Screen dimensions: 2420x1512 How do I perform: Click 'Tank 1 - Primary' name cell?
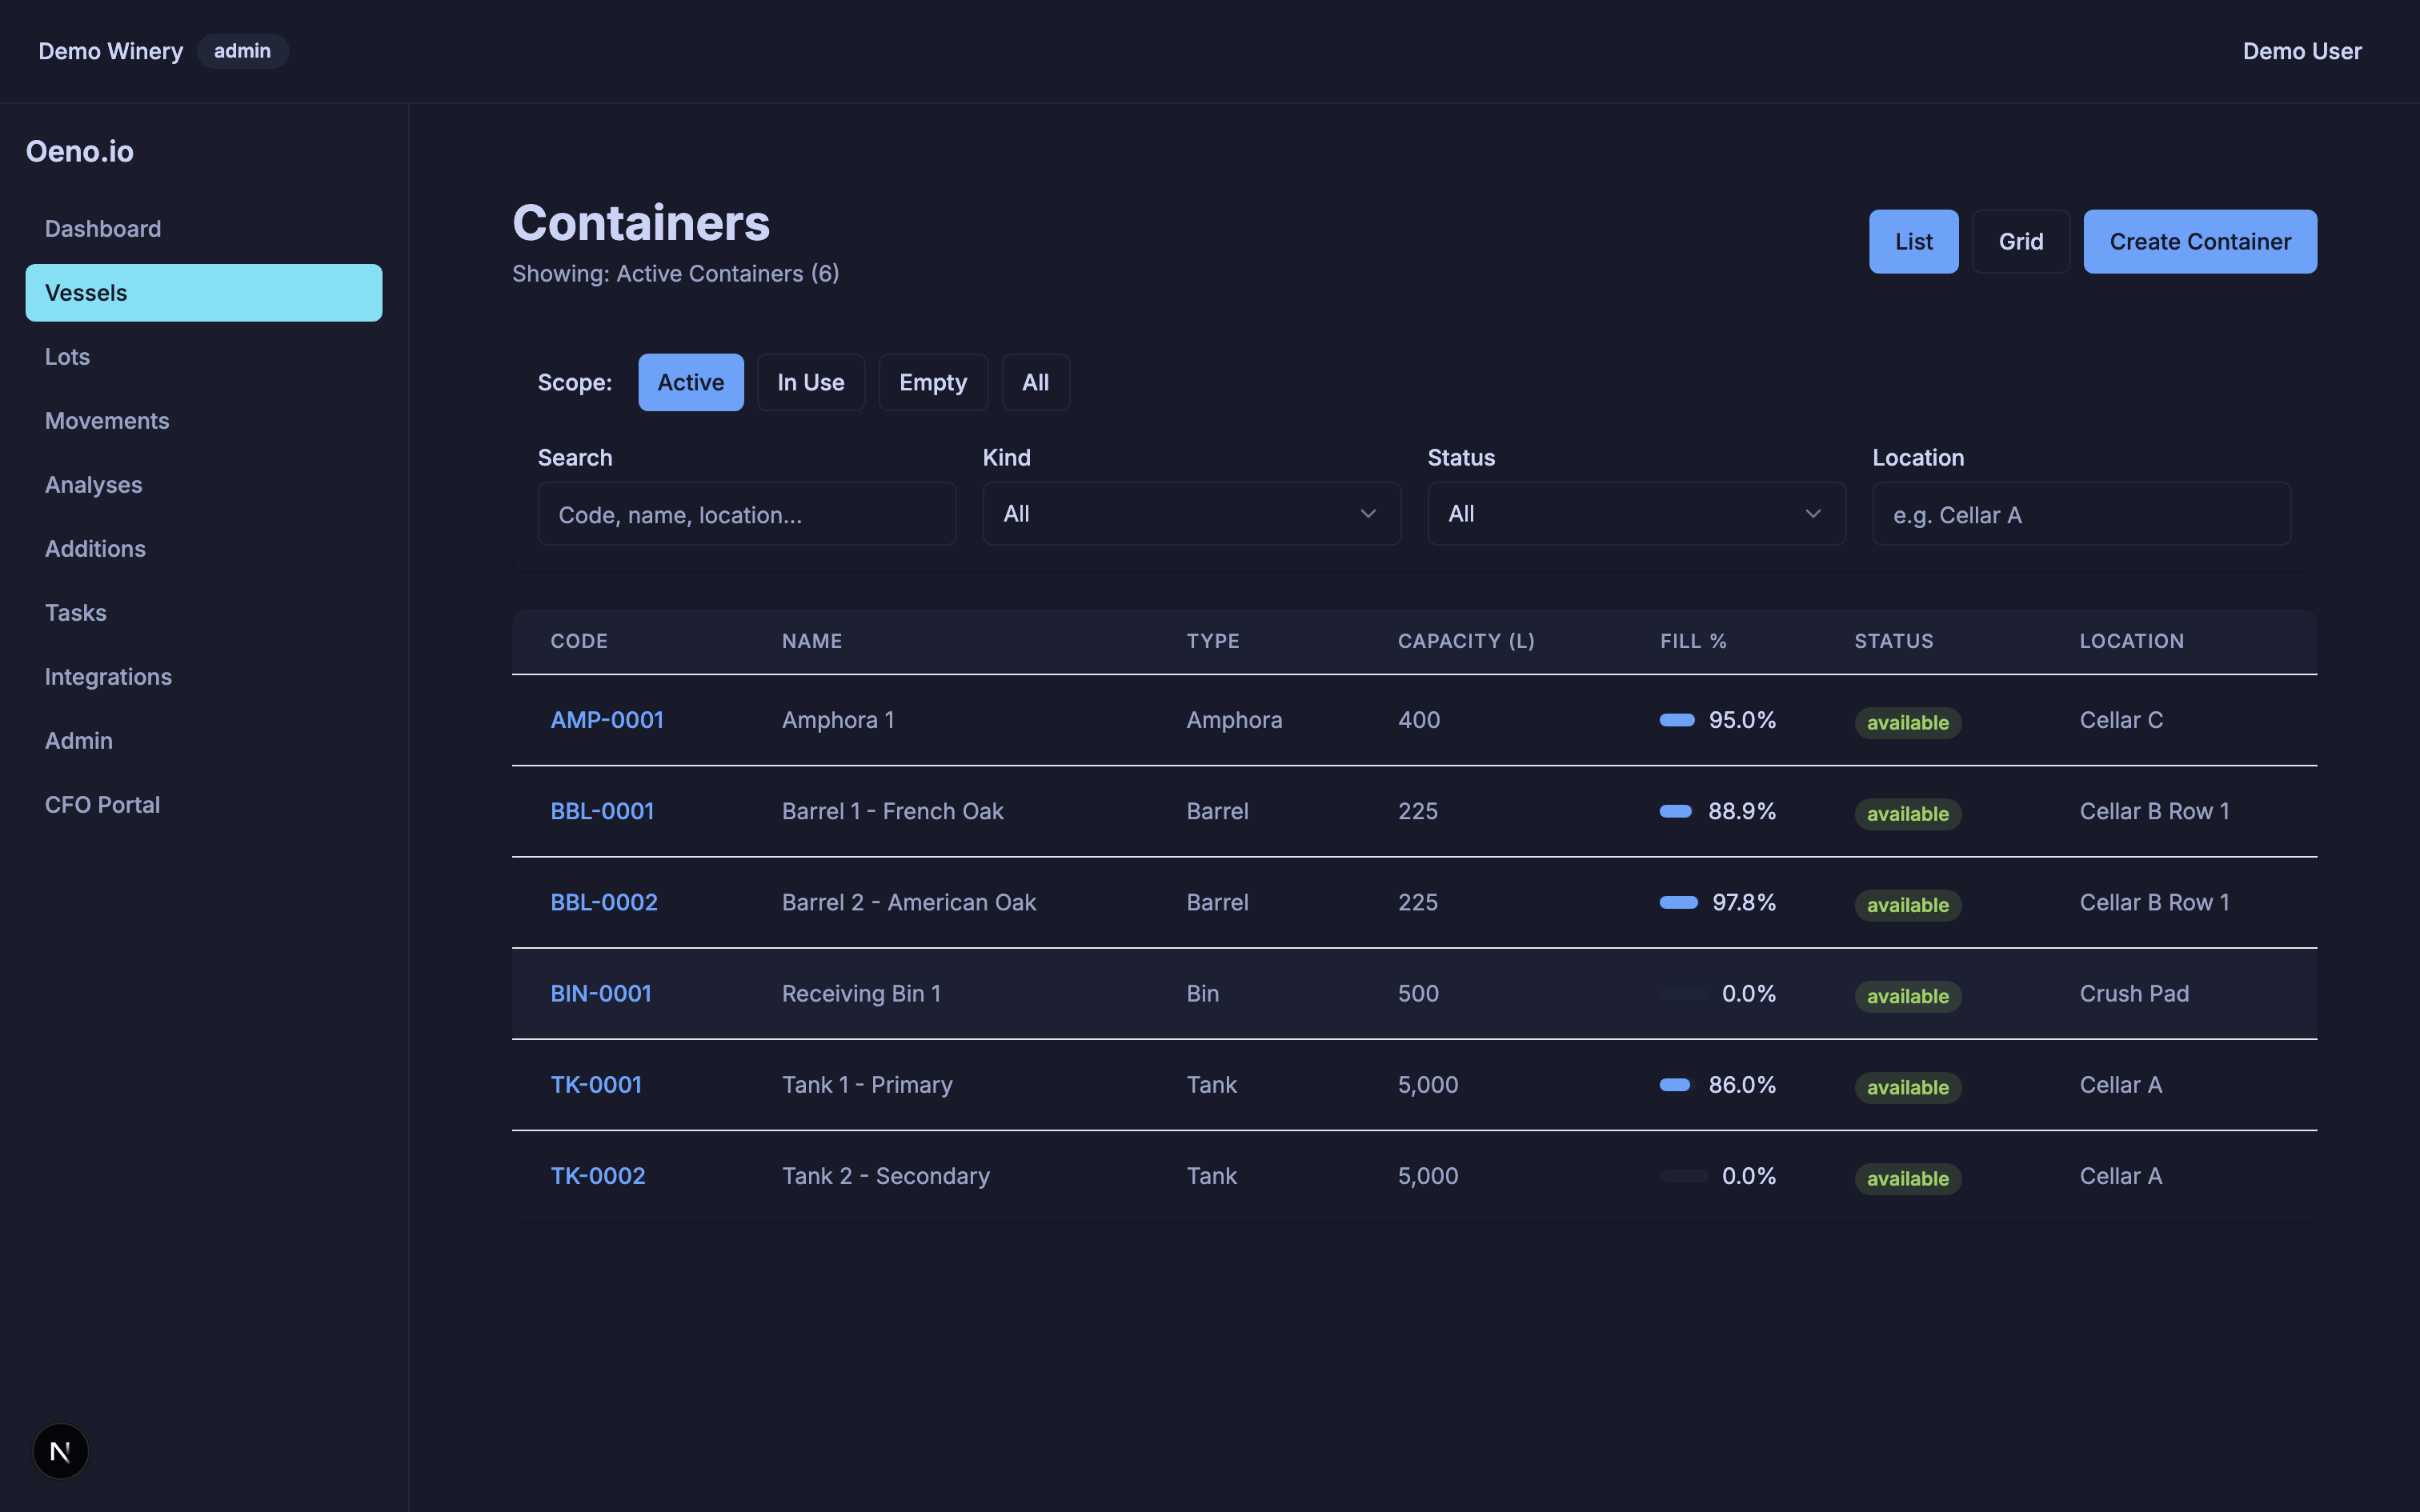pyautogui.click(x=867, y=1084)
